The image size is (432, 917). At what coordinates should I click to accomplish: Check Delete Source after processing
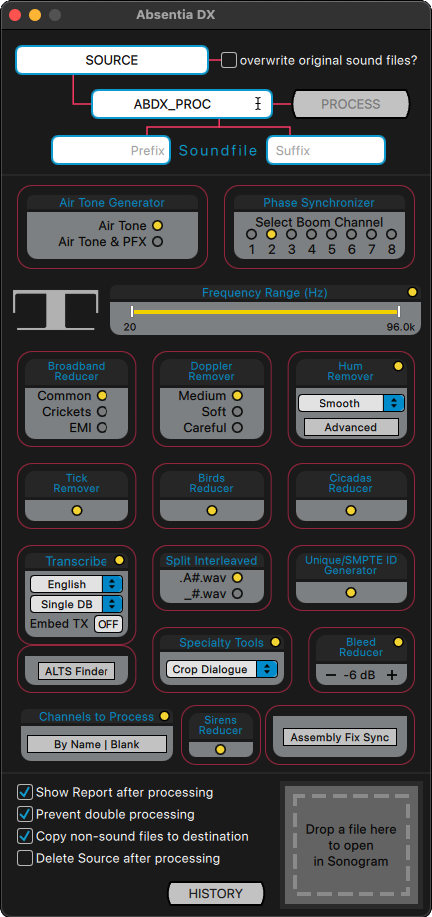[x=25, y=859]
